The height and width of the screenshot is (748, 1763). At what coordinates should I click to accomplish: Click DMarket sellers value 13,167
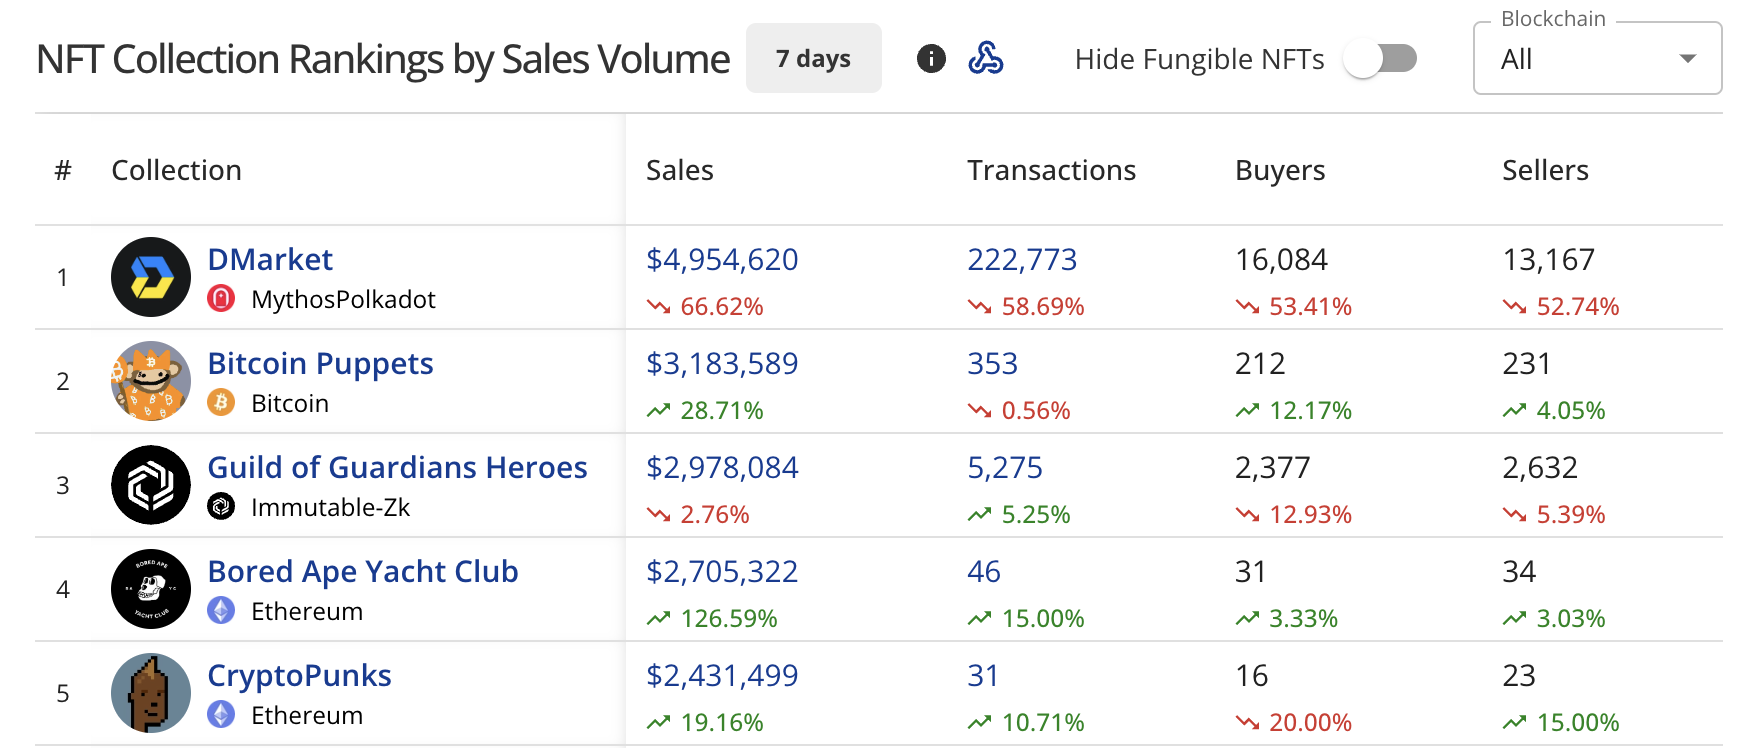tap(1548, 259)
